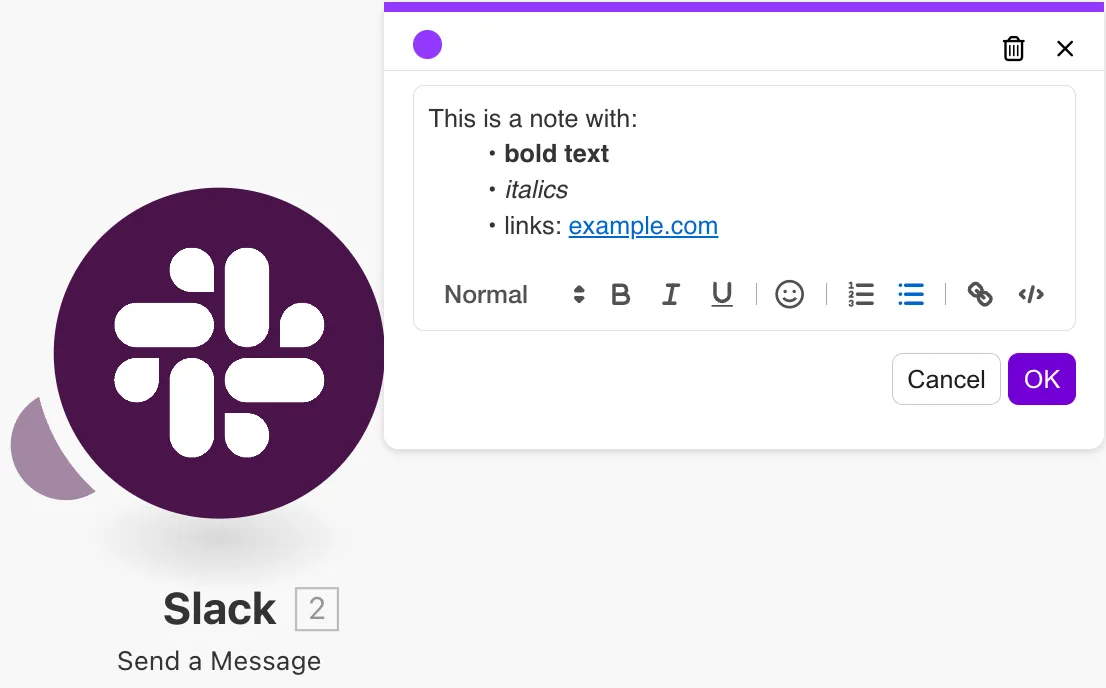Insert a link using chain icon
The height and width of the screenshot is (688, 1106).
click(x=980, y=295)
